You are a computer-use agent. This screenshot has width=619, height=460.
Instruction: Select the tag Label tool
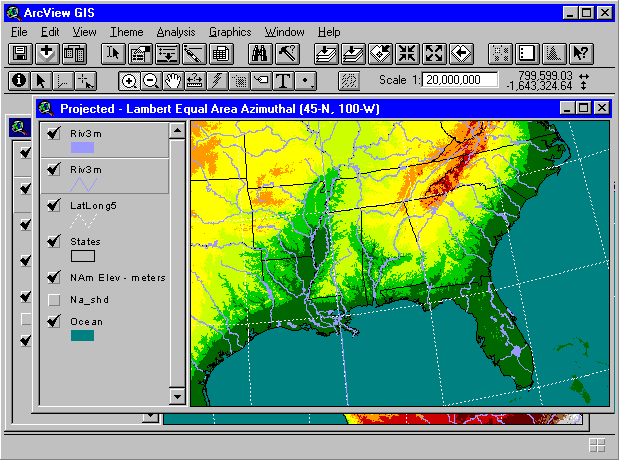click(x=261, y=81)
